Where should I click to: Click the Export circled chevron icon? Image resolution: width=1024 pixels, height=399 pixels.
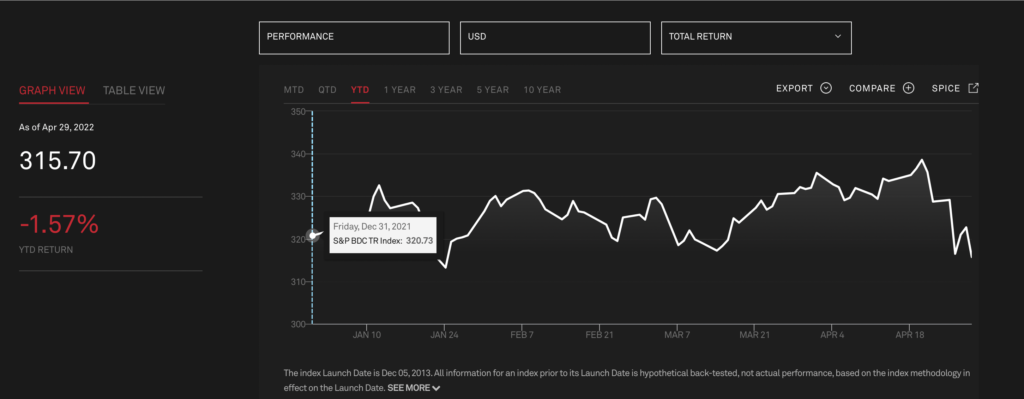tap(825, 88)
